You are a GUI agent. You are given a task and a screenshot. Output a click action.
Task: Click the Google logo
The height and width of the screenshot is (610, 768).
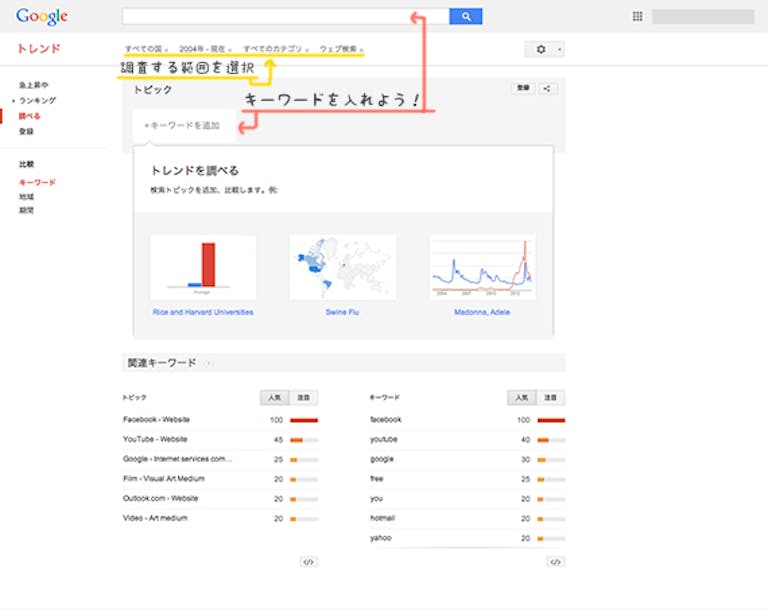[41, 17]
